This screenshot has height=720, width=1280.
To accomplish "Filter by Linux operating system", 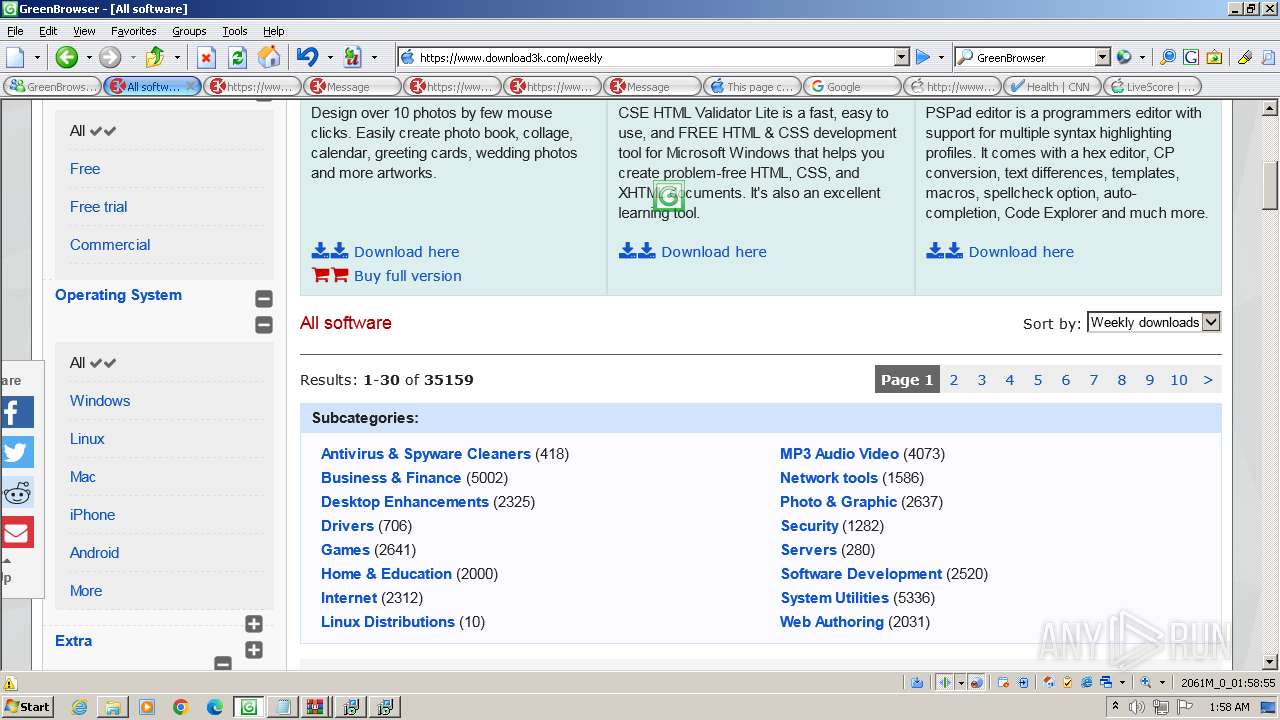I will (87, 439).
